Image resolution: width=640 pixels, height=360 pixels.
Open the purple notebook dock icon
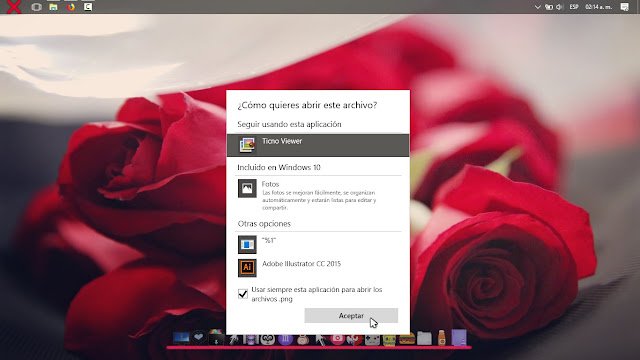click(x=459, y=338)
